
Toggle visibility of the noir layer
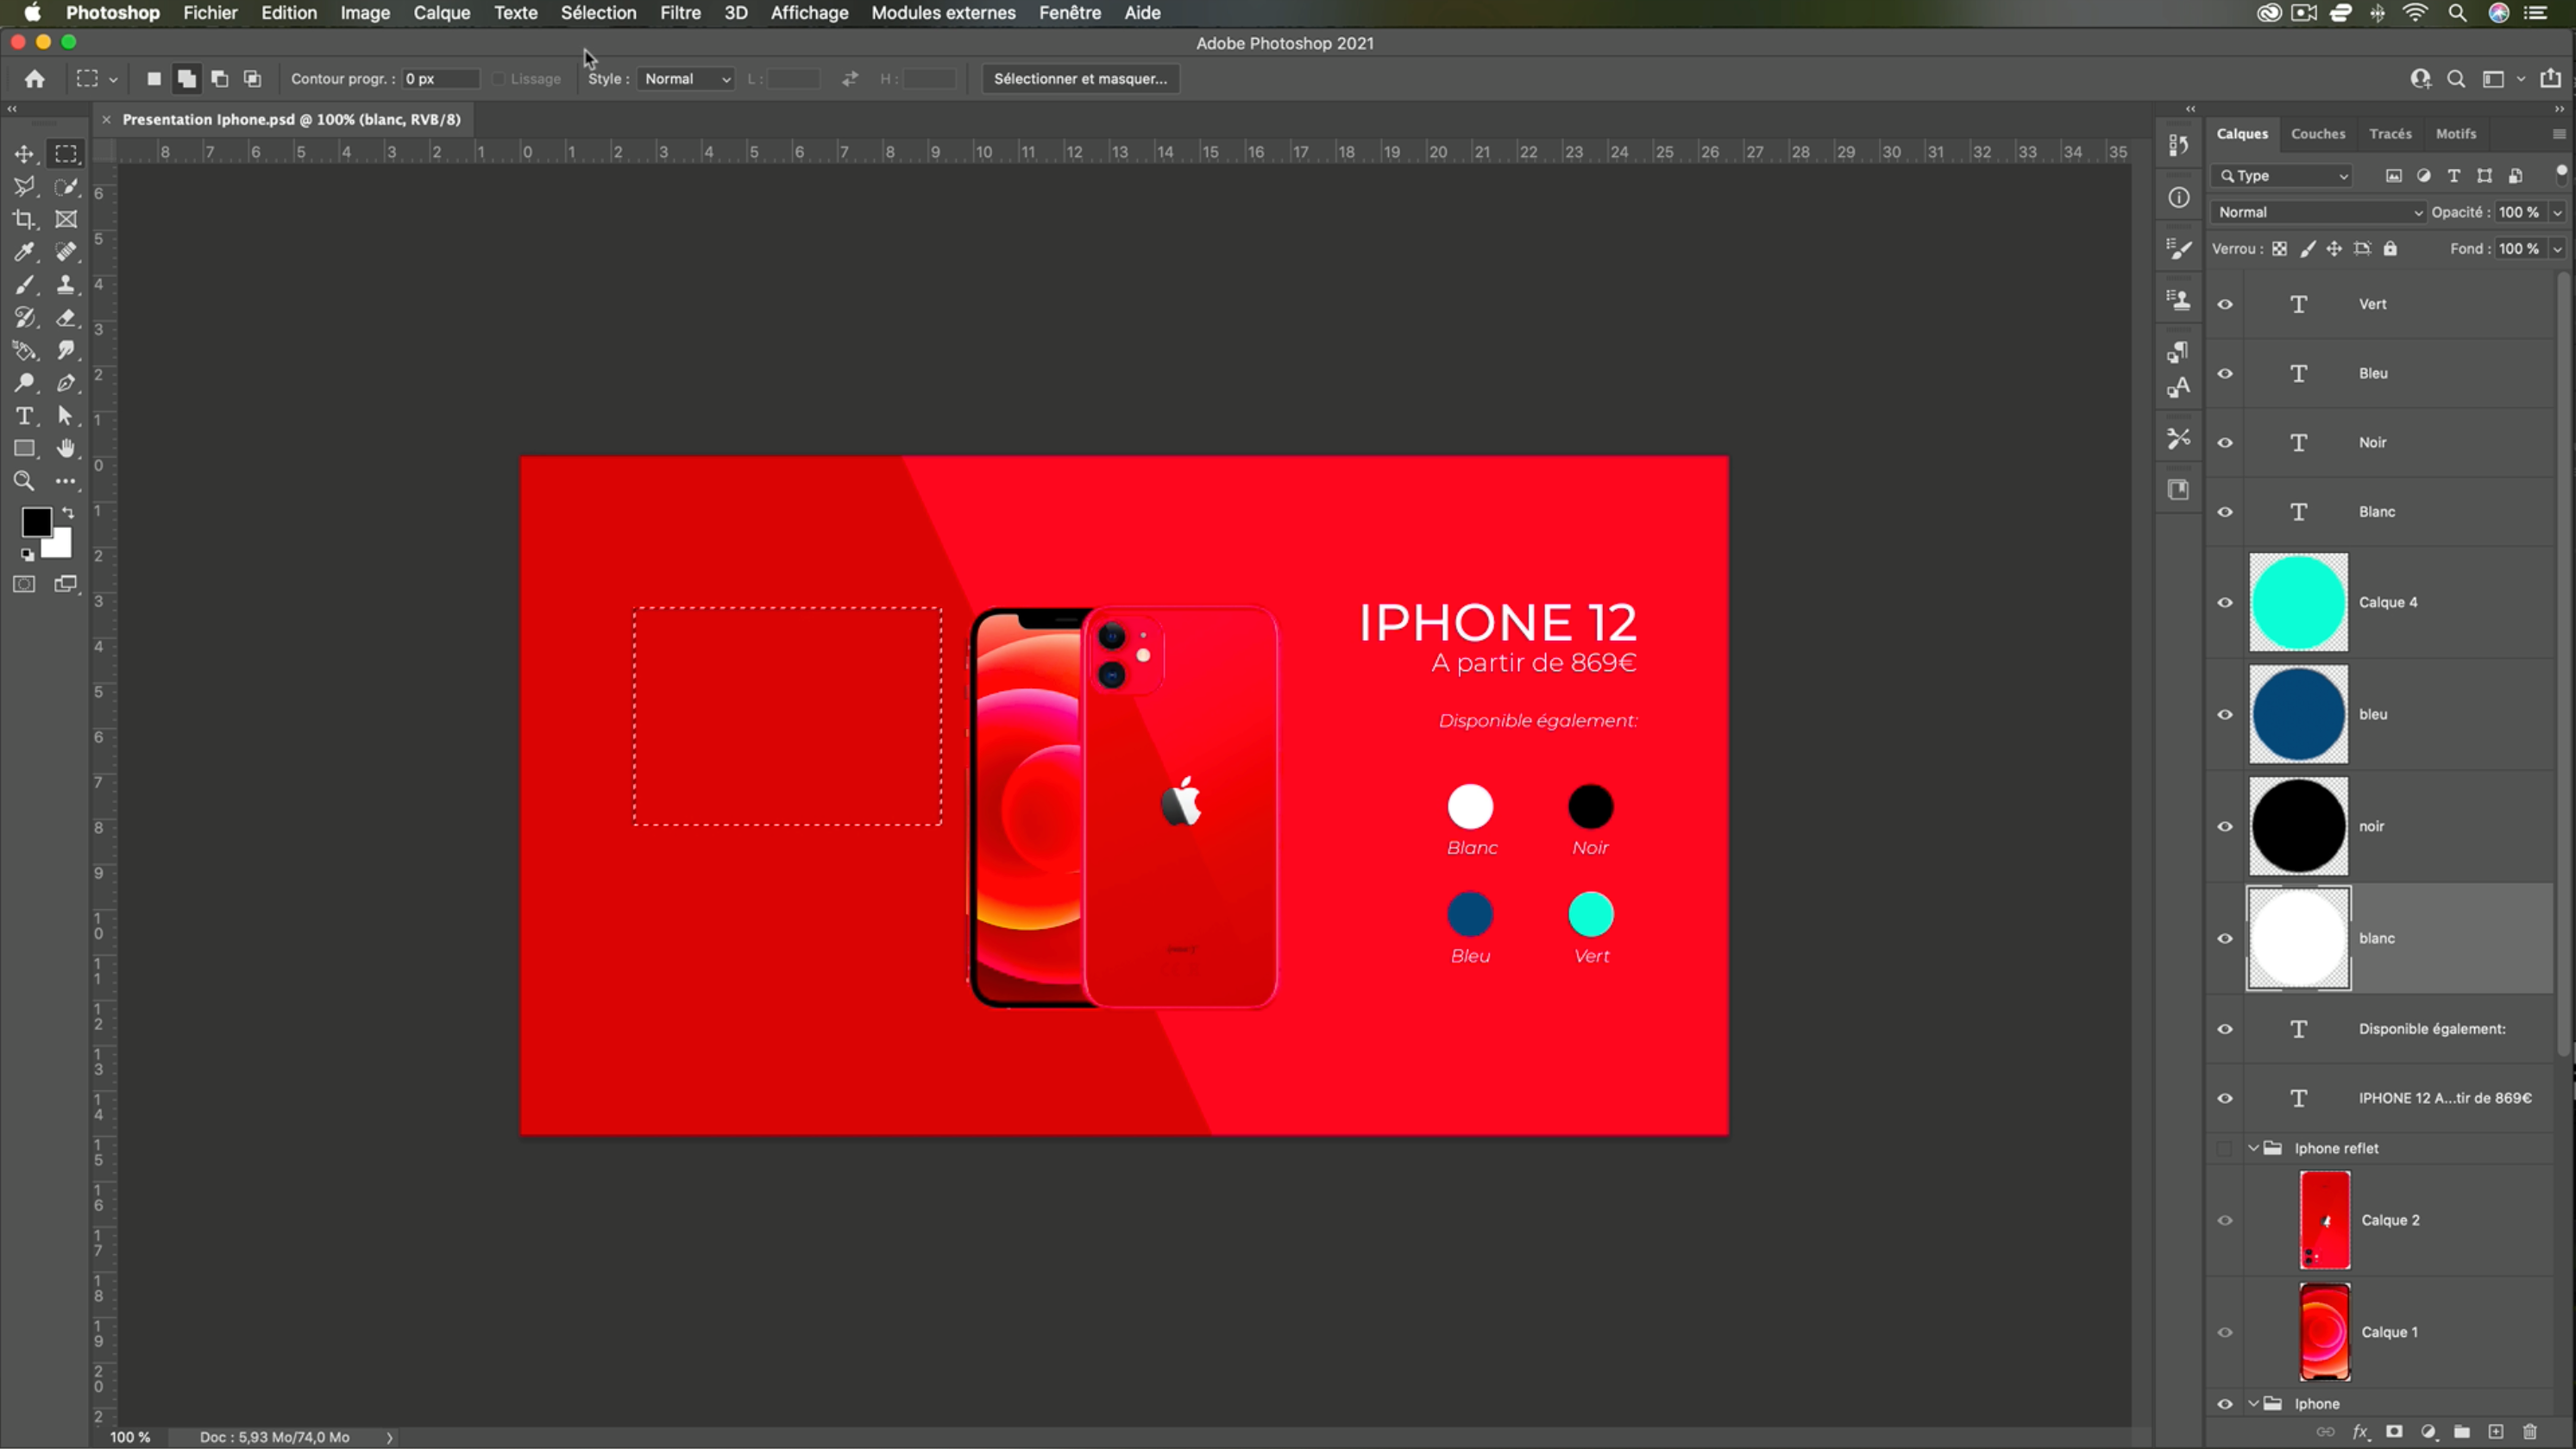point(2225,826)
